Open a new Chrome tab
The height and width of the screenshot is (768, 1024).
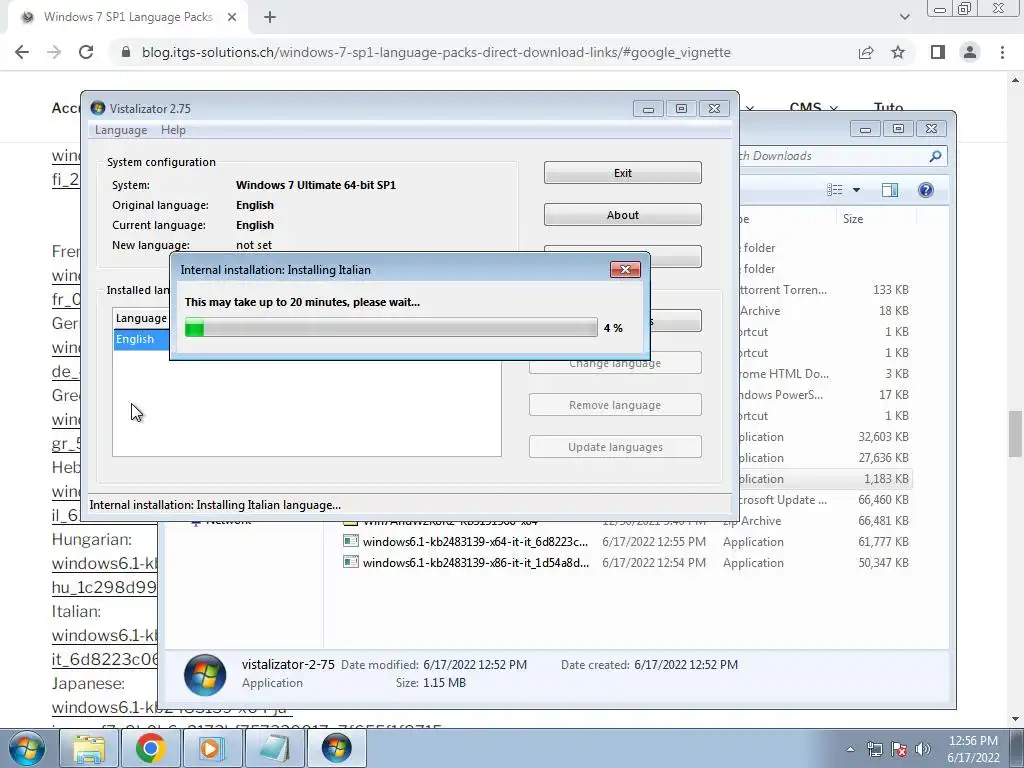270,18
